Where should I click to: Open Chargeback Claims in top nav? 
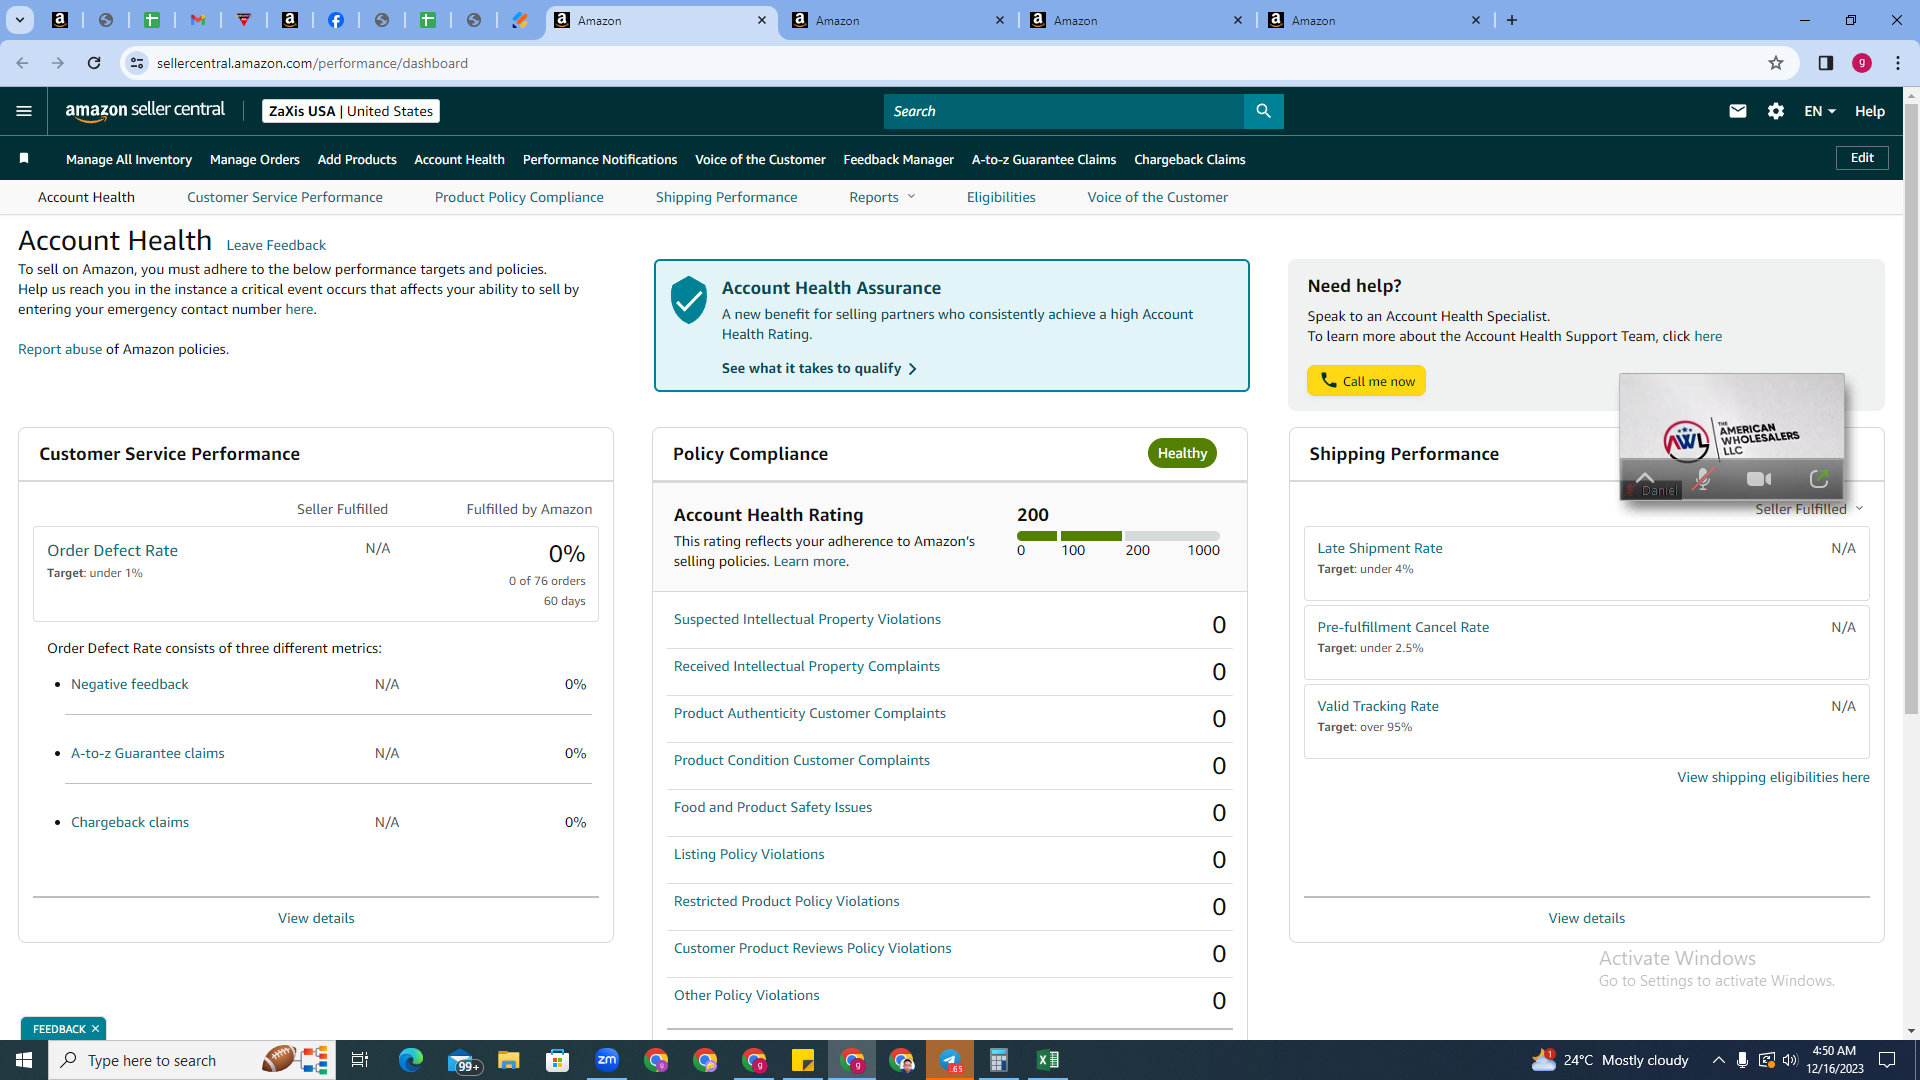point(1190,159)
